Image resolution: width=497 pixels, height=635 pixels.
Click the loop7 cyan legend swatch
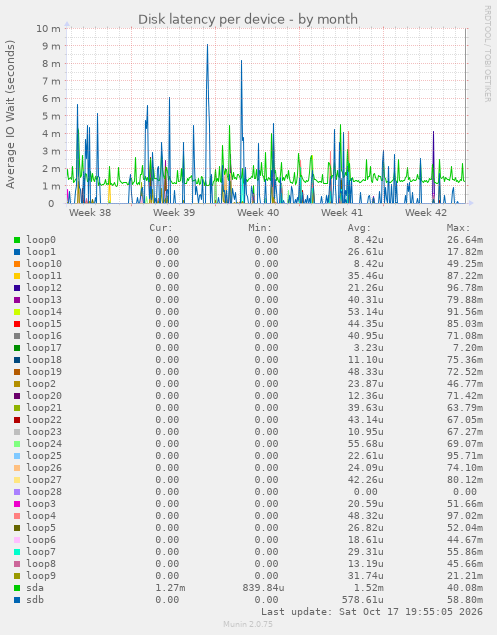pos(17,552)
